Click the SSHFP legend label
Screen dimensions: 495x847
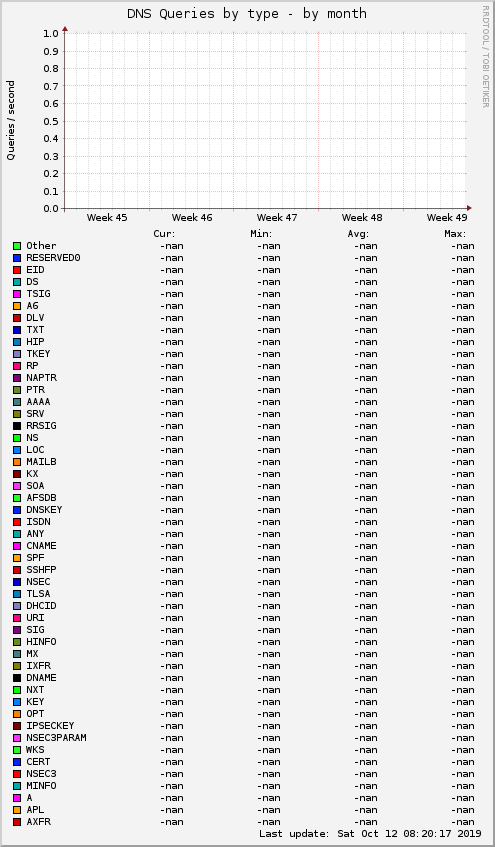[41, 570]
